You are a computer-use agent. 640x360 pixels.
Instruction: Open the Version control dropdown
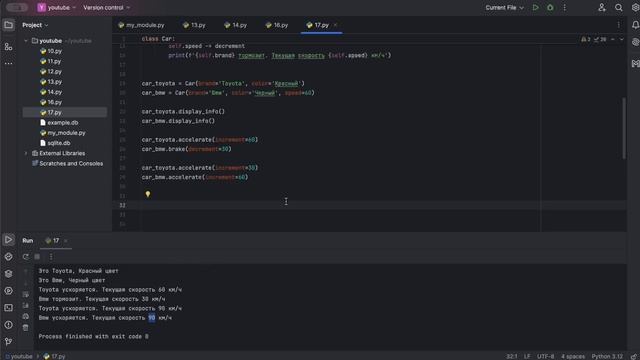[107, 8]
